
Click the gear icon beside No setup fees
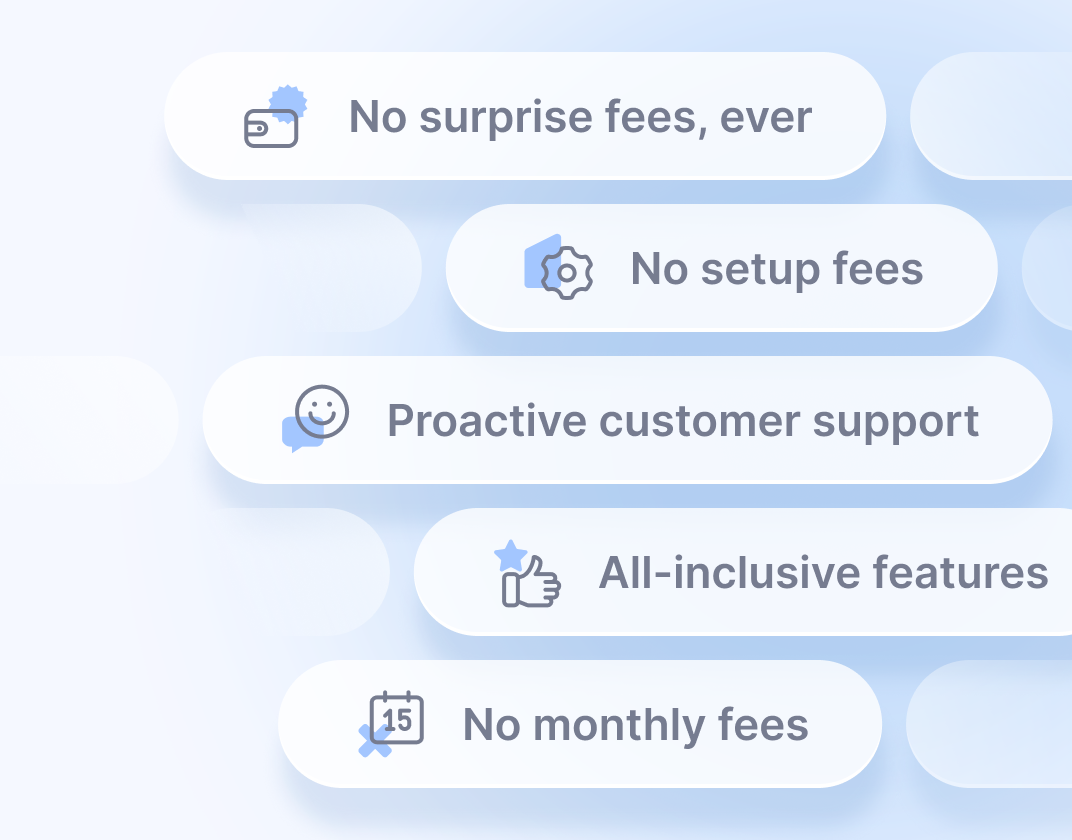(567, 272)
